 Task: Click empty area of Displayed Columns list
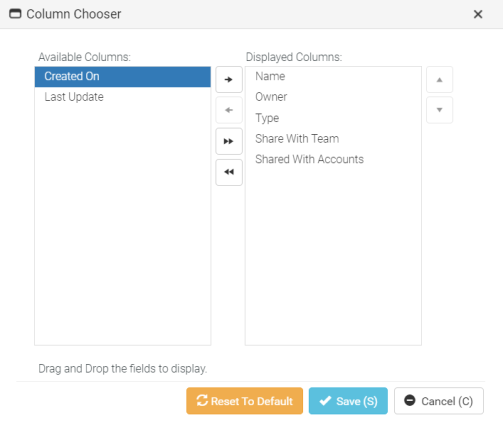tap(333, 257)
